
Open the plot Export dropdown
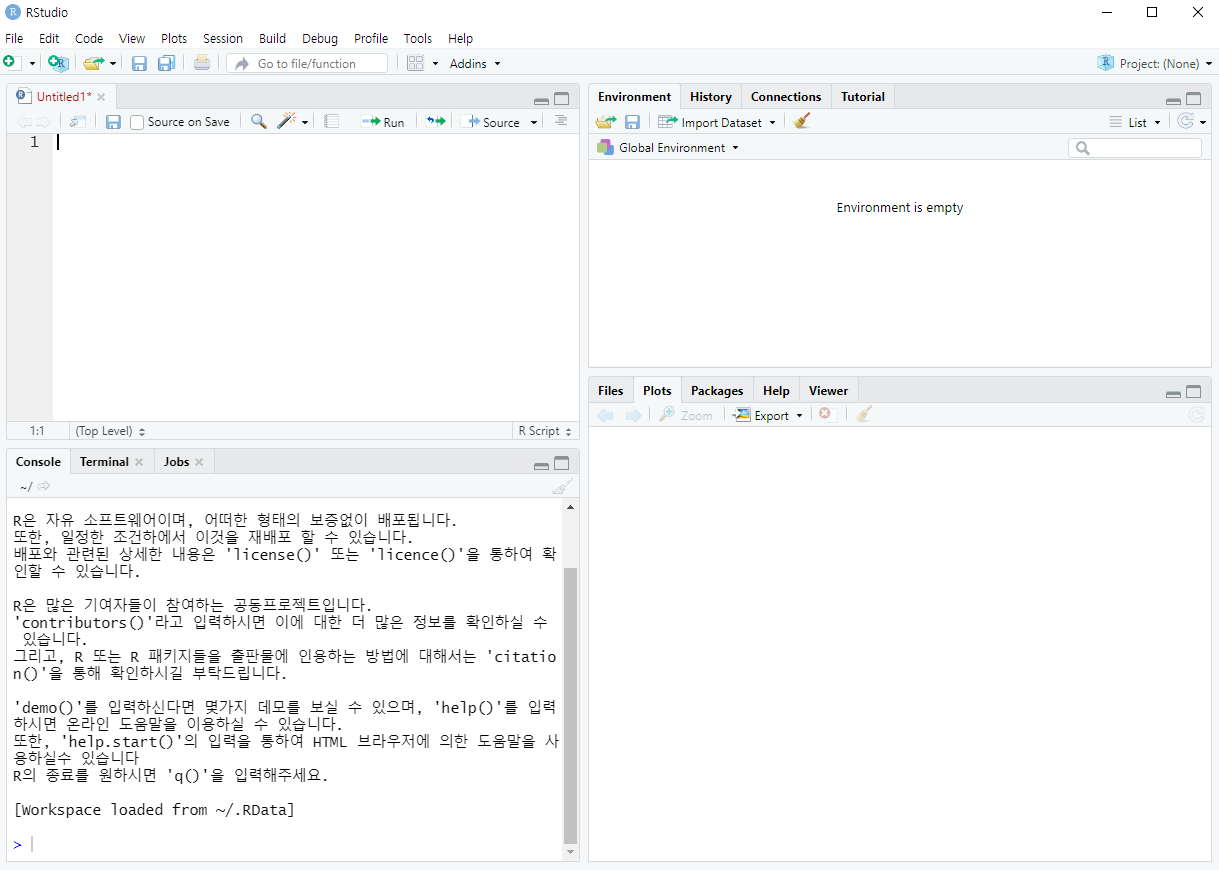(768, 415)
